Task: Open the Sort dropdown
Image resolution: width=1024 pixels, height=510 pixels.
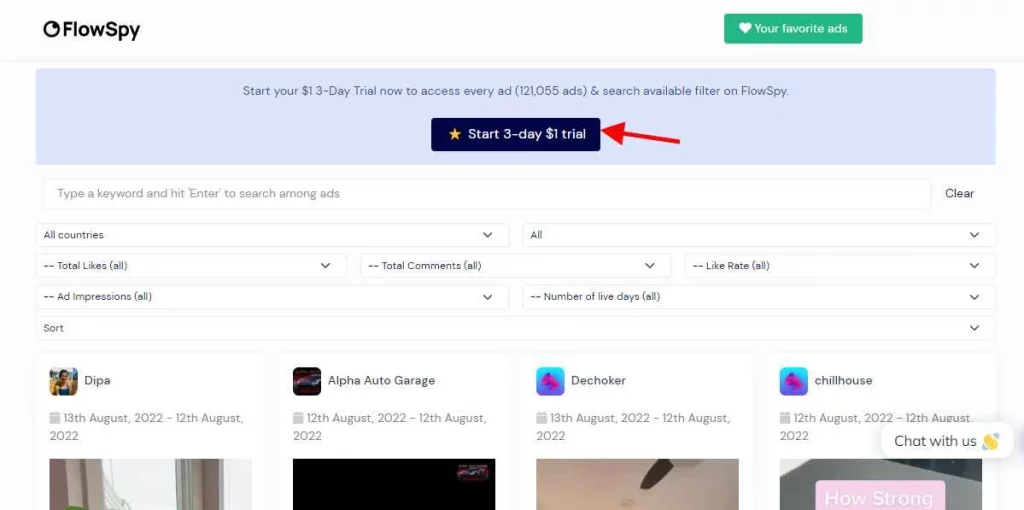Action: click(x=515, y=328)
